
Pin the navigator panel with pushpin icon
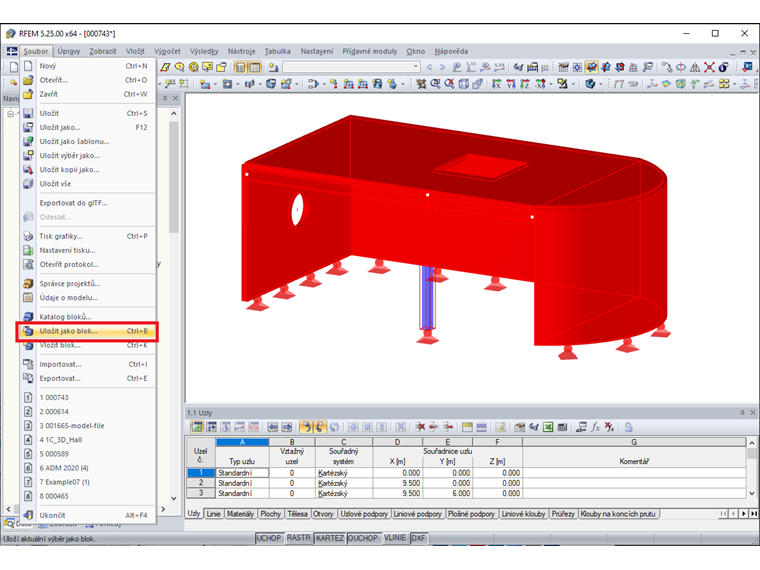click(165, 98)
